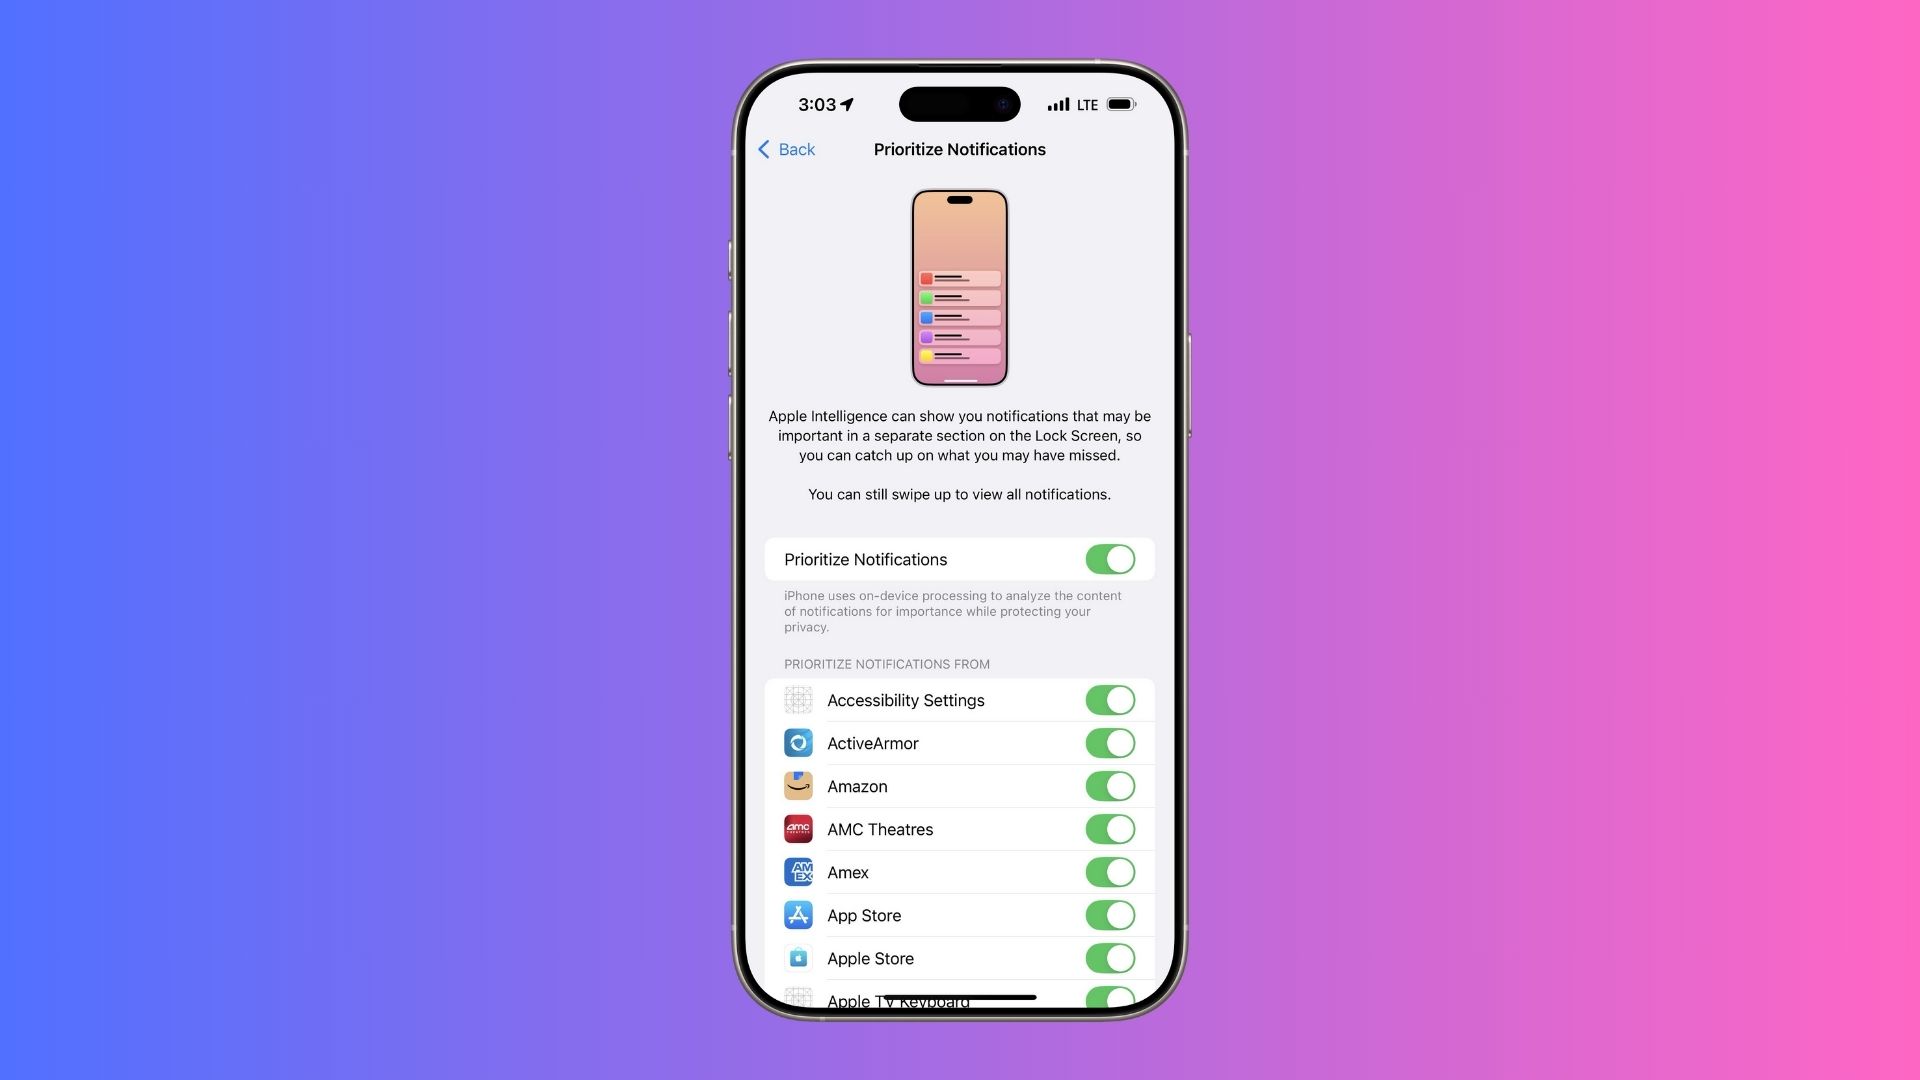Tap the AMC Theatres app icon
1920x1080 pixels.
click(798, 829)
